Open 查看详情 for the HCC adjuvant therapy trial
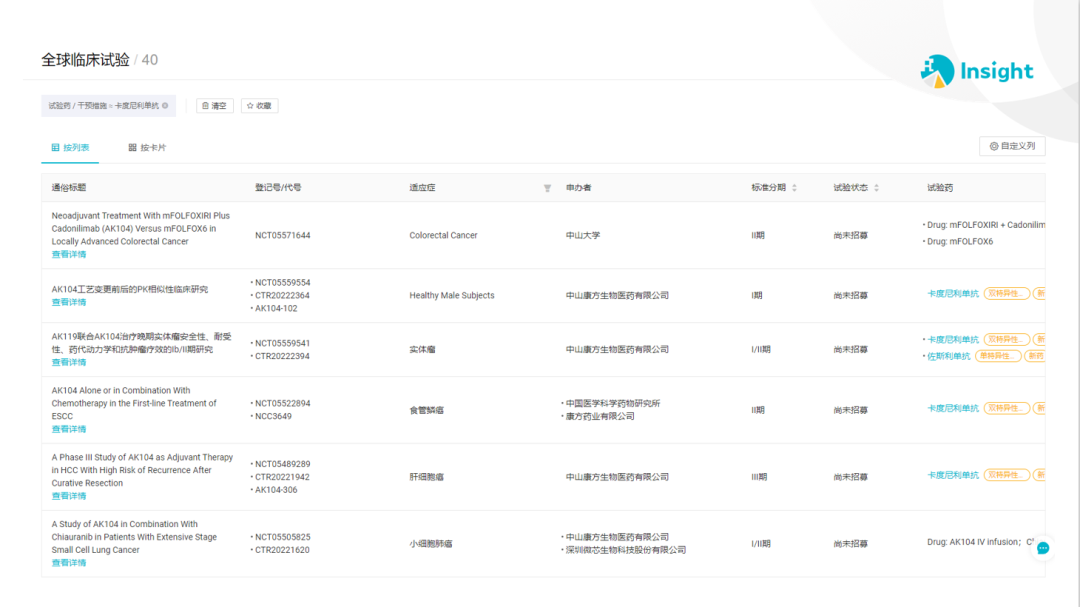Image resolution: width=1080 pixels, height=607 pixels. 69,495
